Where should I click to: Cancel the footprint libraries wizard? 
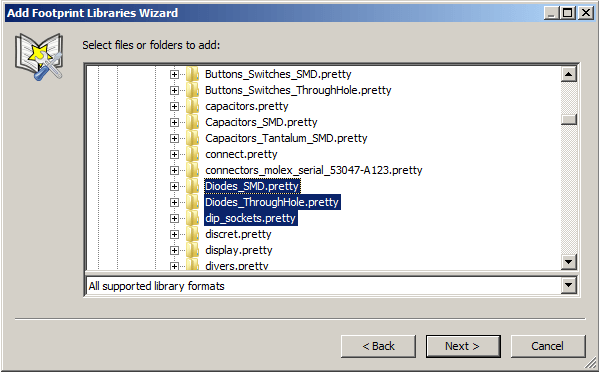[x=548, y=346]
